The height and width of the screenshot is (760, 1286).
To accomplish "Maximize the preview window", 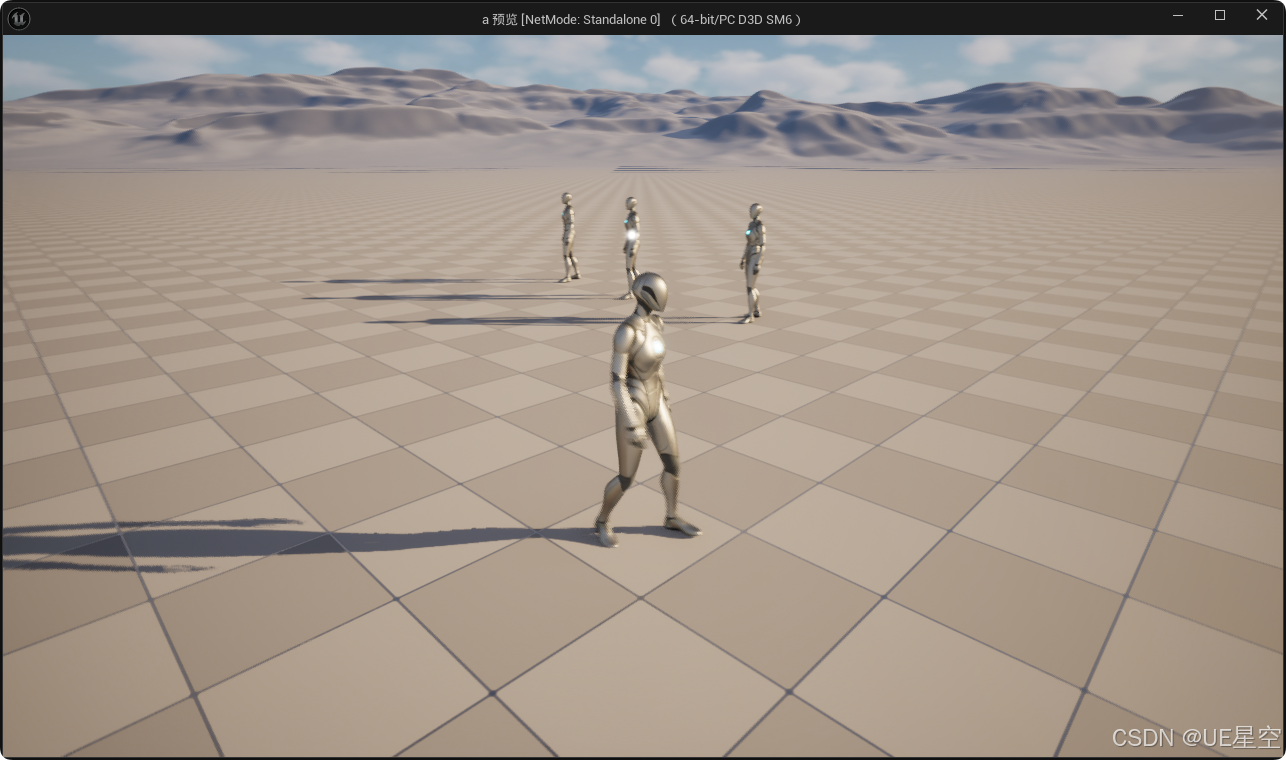I will point(1220,15).
